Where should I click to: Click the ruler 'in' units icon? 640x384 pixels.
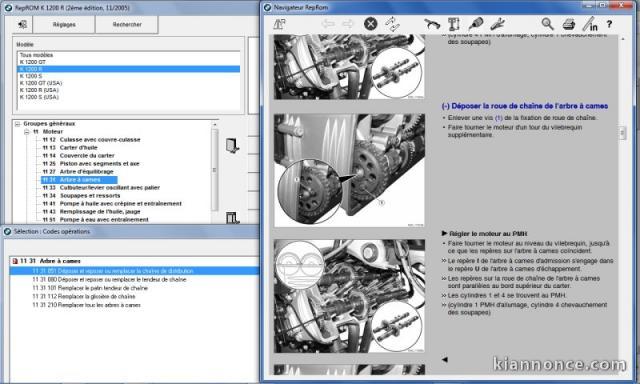pyautogui.click(x=590, y=24)
